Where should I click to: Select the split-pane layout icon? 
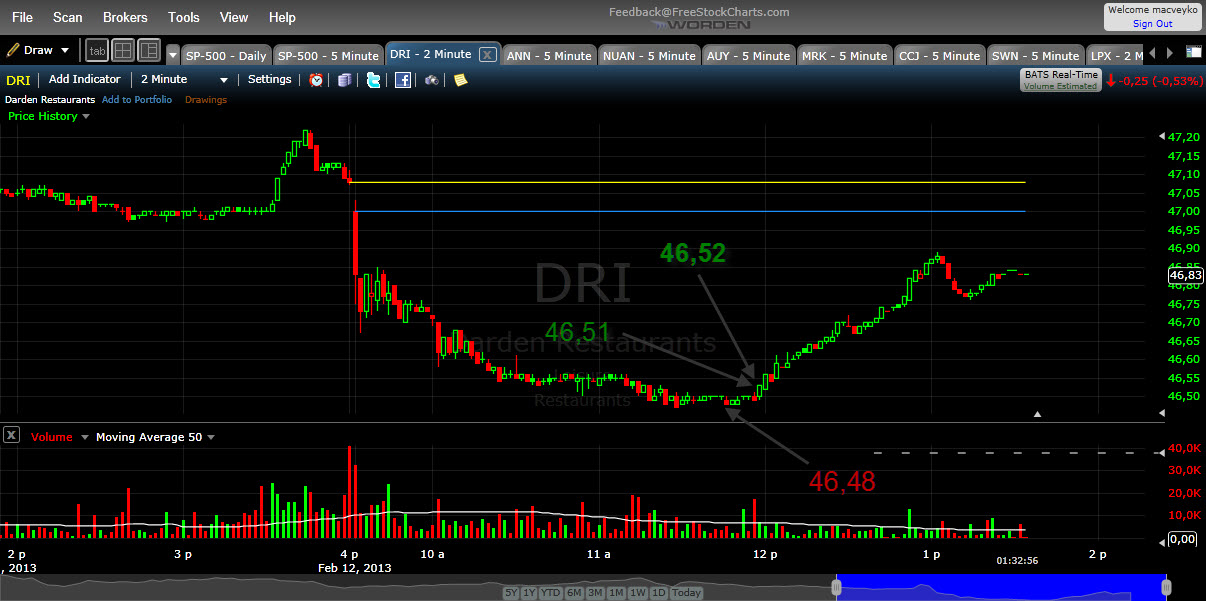tap(149, 49)
